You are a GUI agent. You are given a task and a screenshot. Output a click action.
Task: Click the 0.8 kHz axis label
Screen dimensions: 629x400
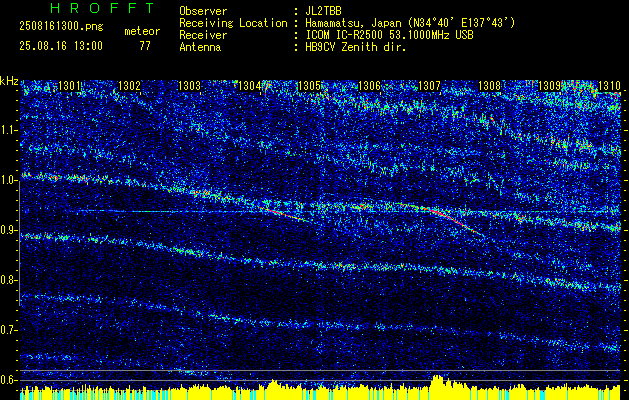[9, 280]
